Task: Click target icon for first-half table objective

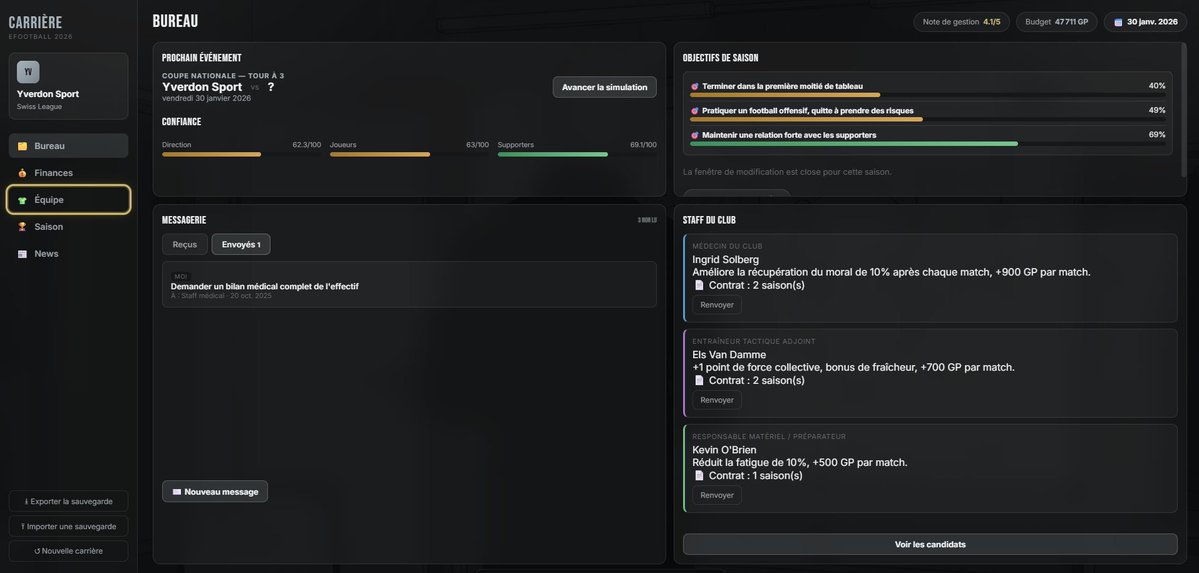Action: [x=694, y=86]
